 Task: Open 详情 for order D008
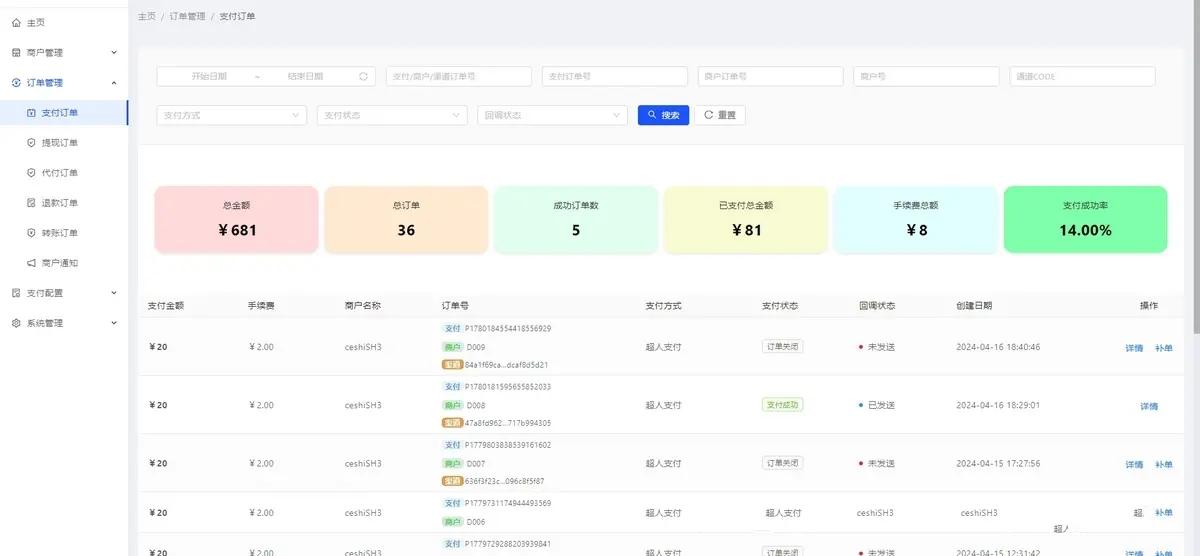pos(1149,406)
